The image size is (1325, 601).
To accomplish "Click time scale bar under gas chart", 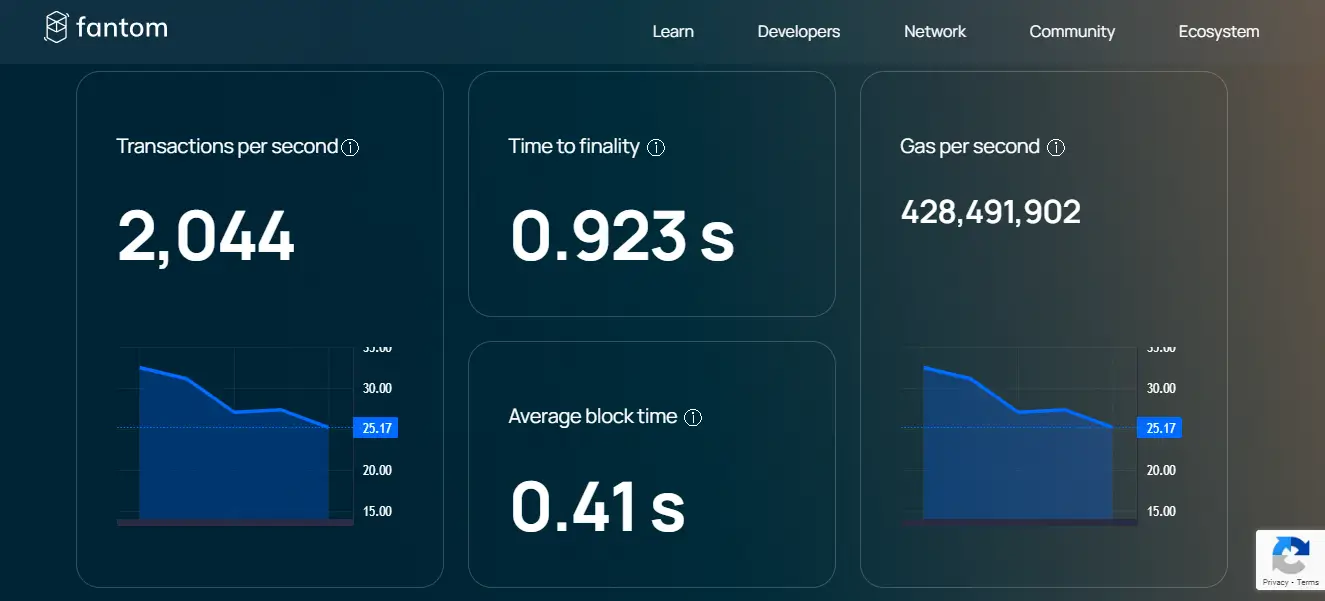I will 1019,522.
